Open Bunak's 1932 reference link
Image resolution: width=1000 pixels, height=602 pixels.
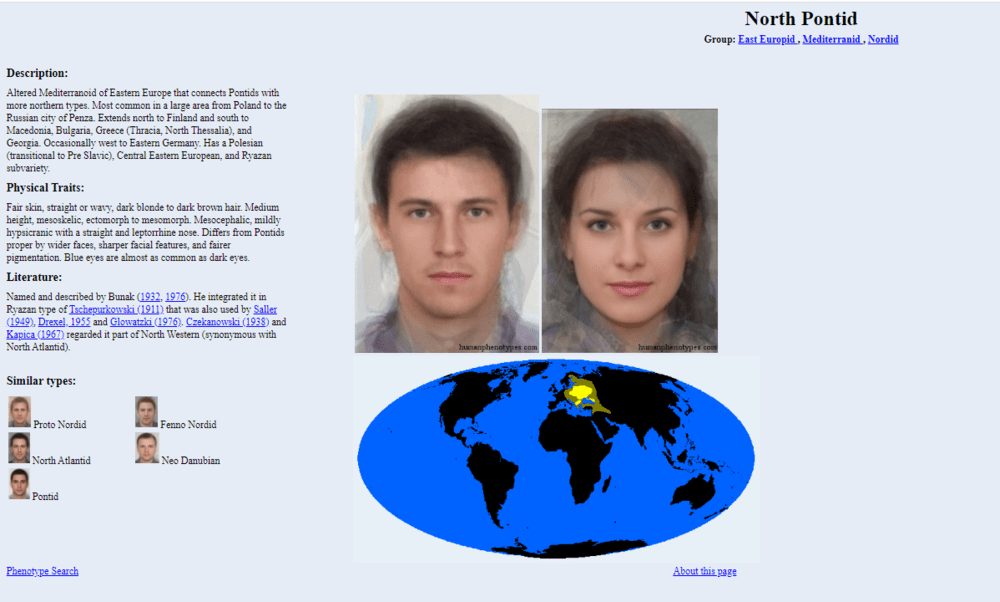[149, 297]
